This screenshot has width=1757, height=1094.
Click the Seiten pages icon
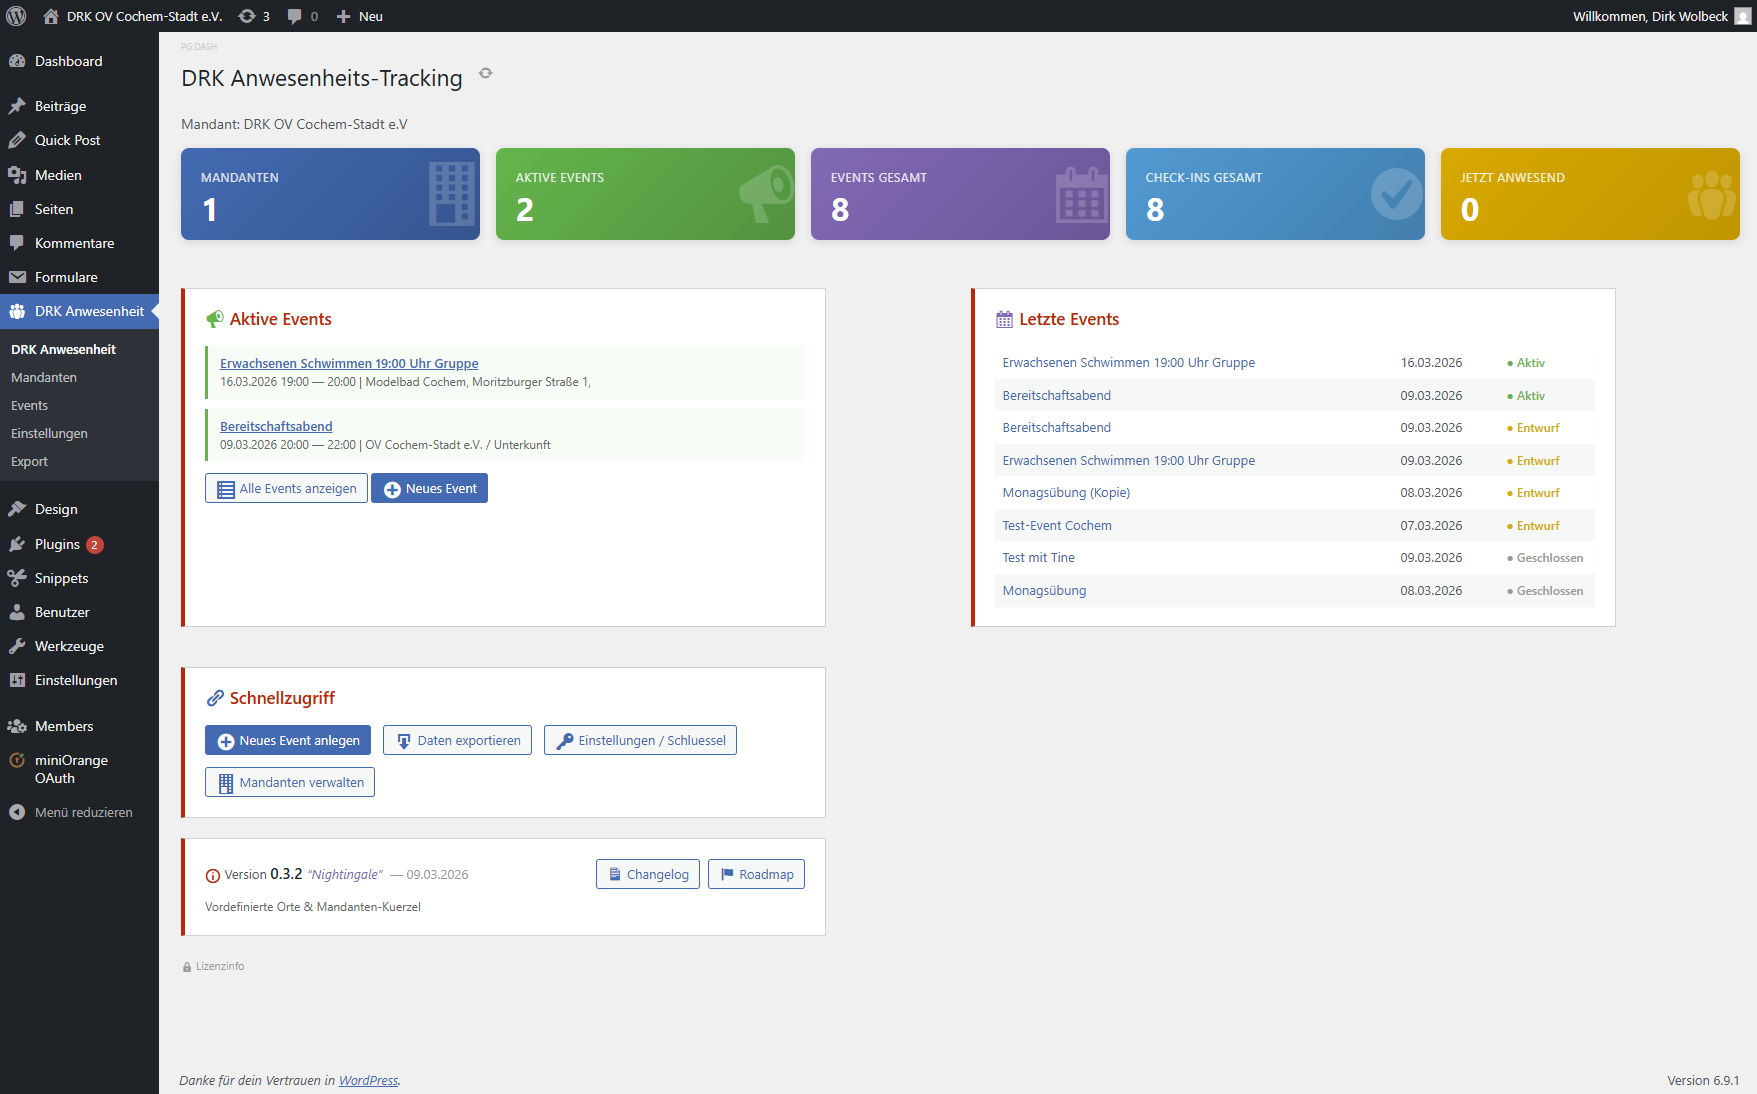click(17, 209)
